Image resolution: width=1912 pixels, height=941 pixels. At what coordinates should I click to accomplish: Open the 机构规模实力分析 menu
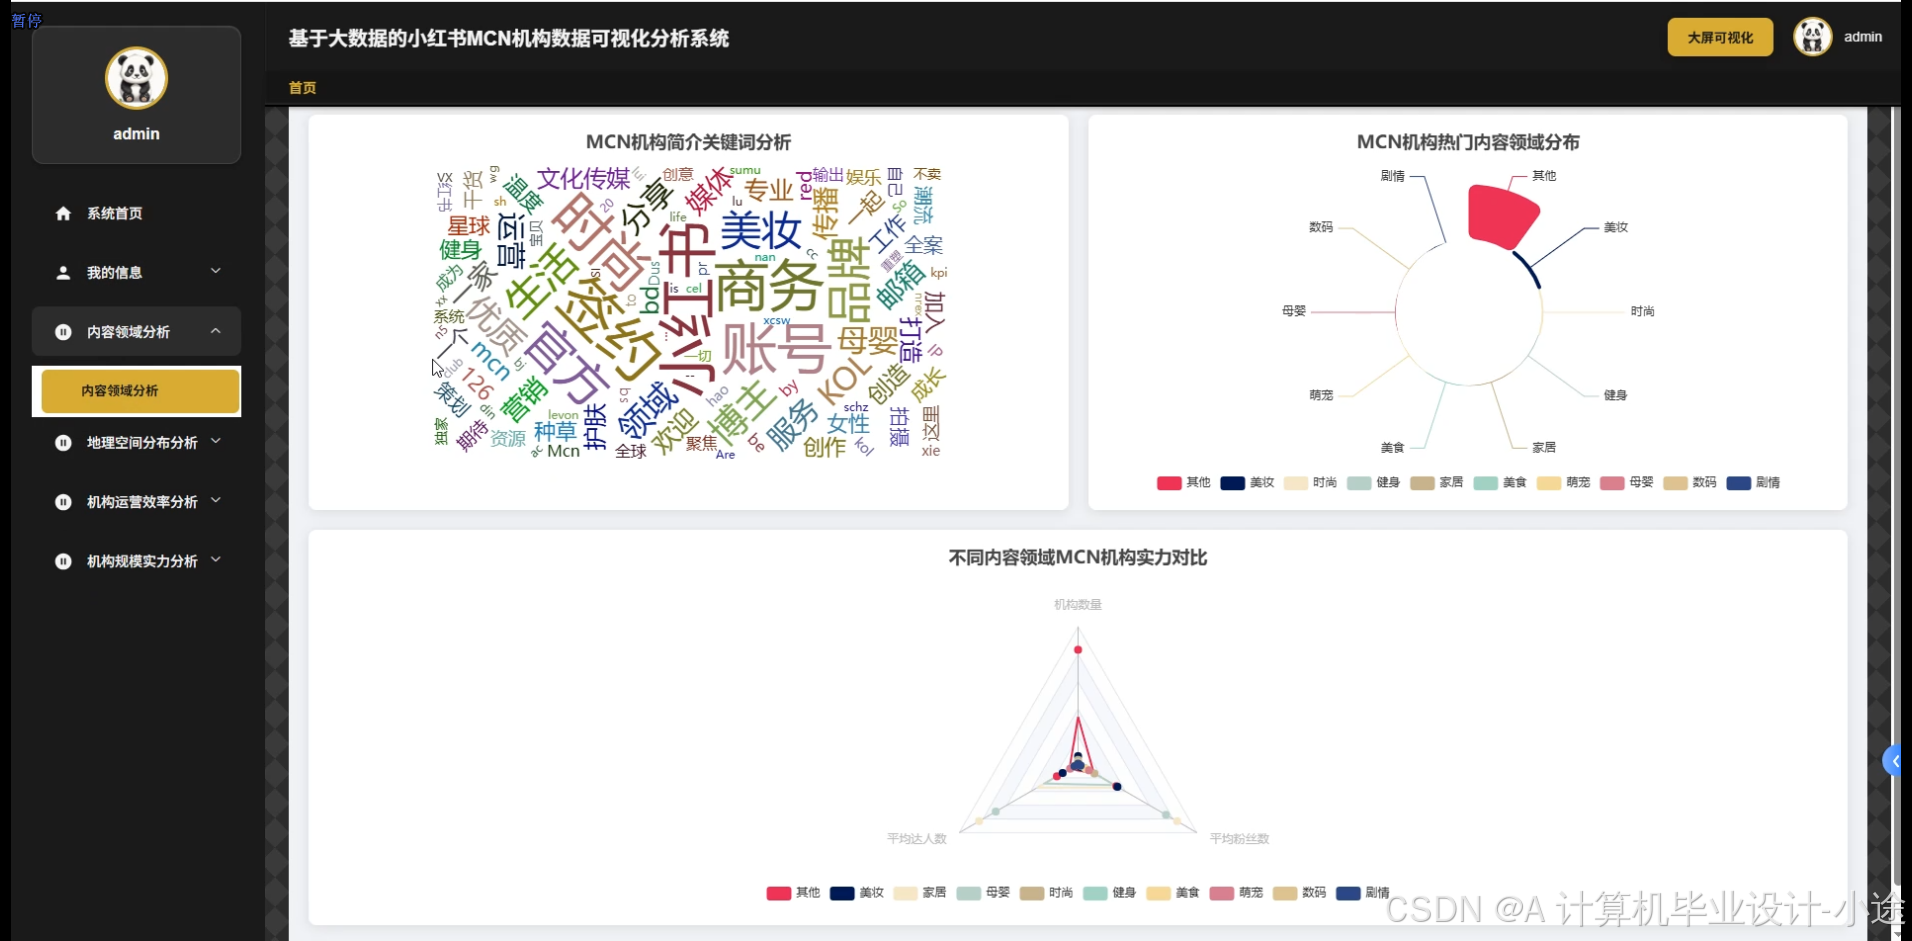136,561
